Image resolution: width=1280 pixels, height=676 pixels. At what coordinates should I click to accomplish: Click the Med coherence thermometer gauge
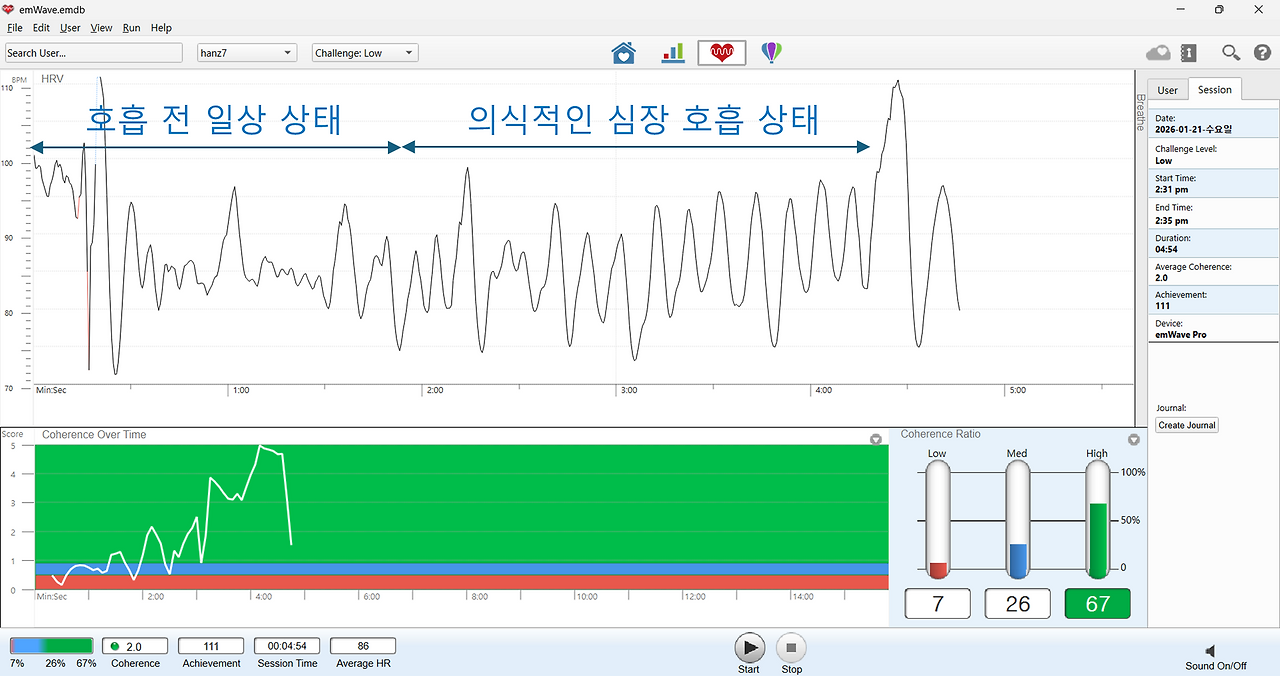pos(1017,520)
